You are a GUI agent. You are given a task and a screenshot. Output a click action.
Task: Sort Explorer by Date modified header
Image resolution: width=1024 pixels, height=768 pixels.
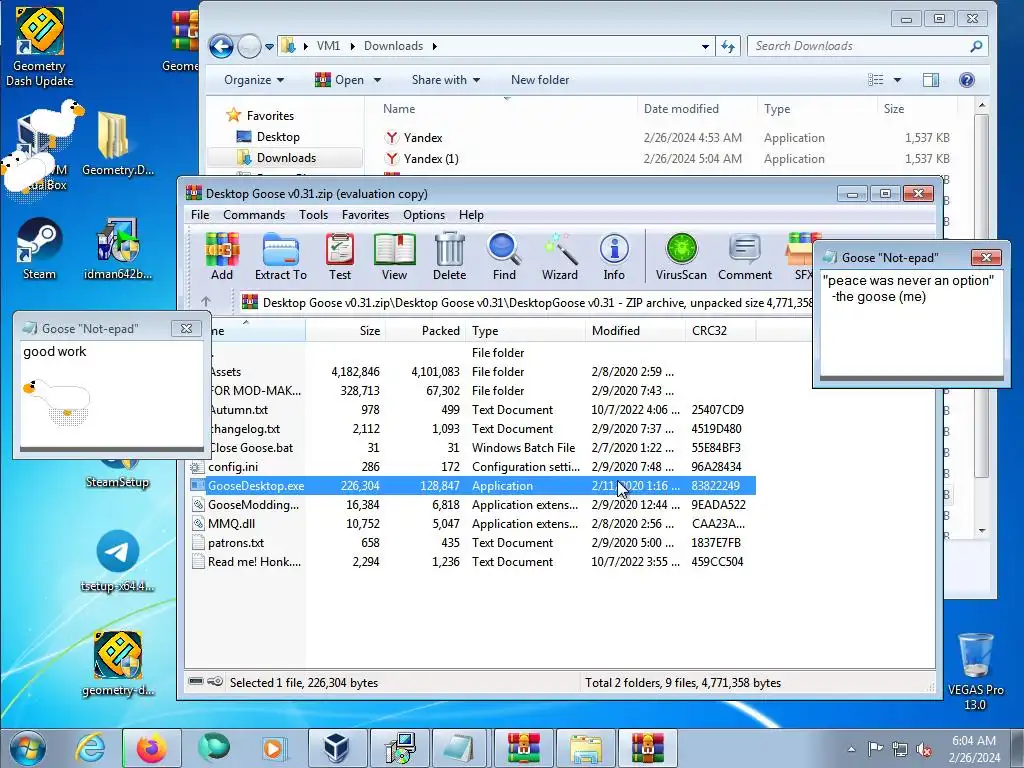point(697,108)
